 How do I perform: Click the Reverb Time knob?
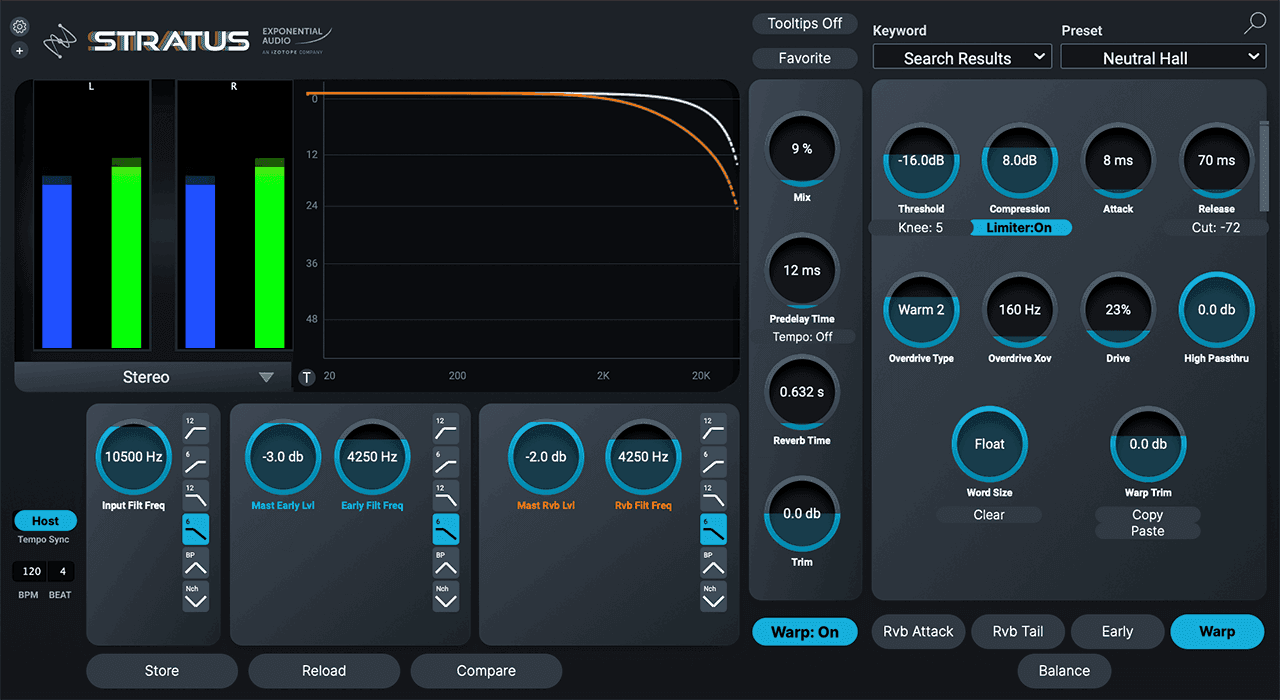coord(802,392)
